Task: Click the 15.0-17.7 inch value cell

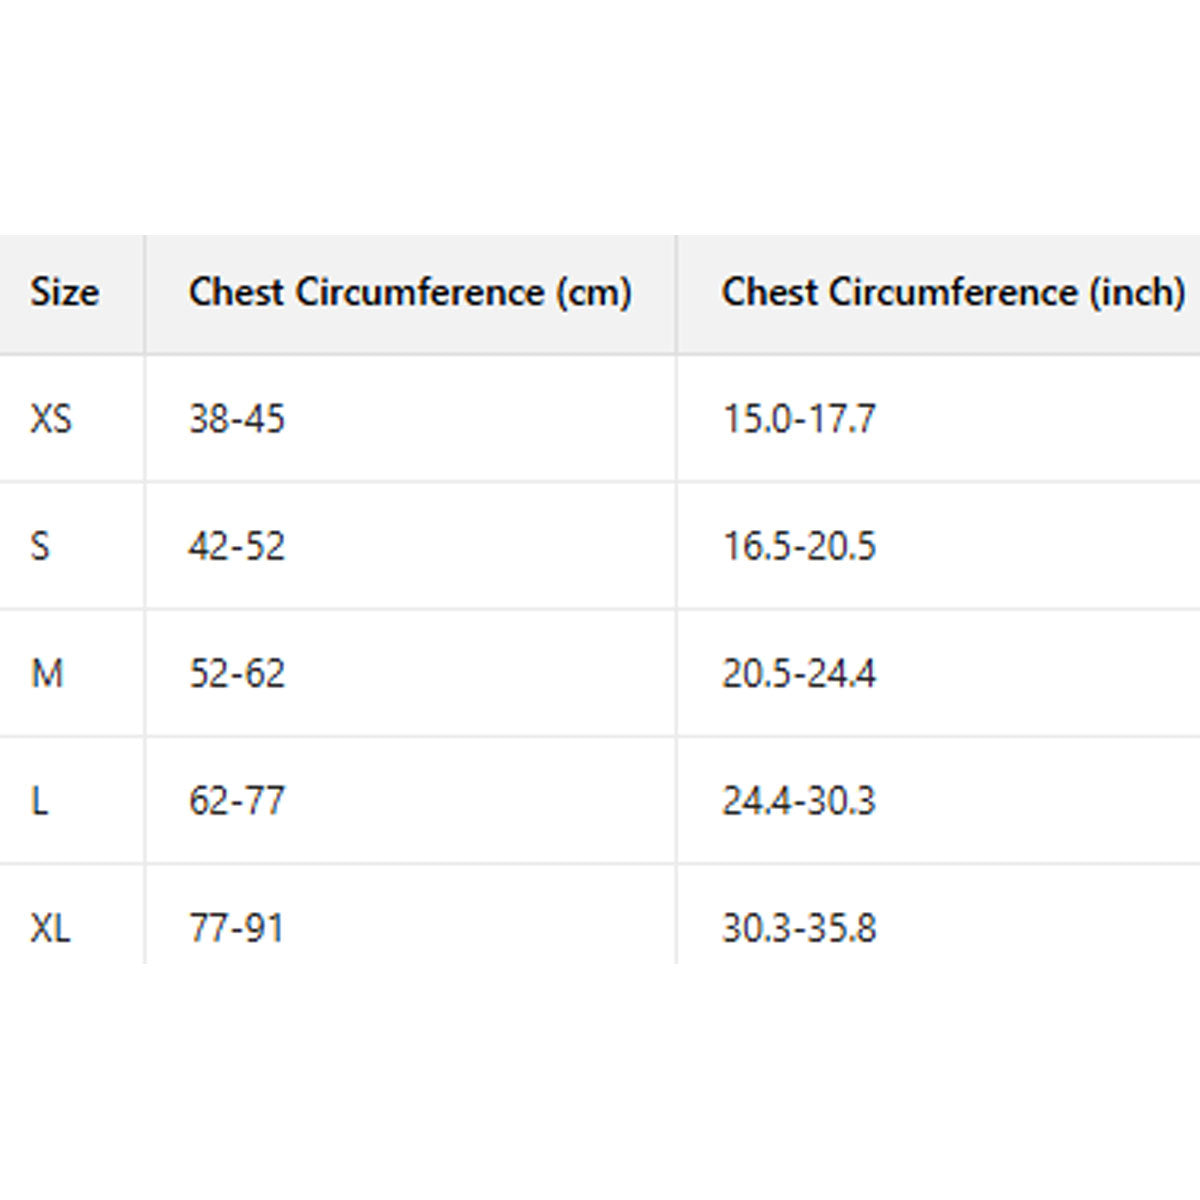Action: point(799,418)
